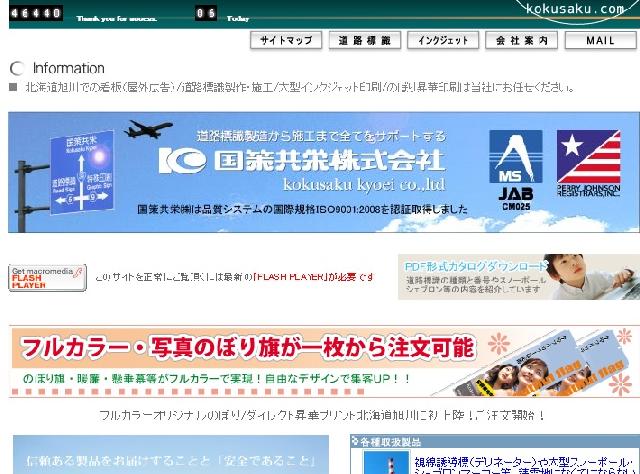This screenshot has width=640, height=474.
Task: Click the blue IC company logo mark
Action: click(182, 160)
